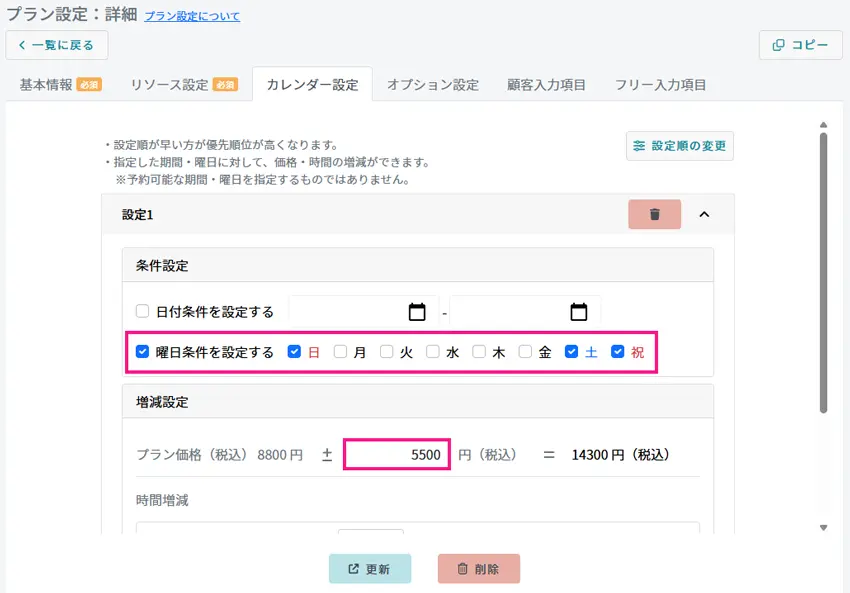The image size is (850, 593).
Task: Uncheck 曜日条件を設定する checkbox
Action: coord(142,351)
